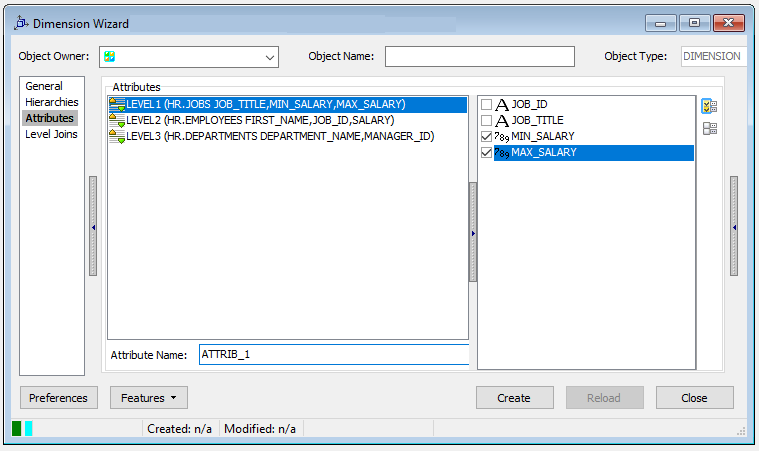Click the deselect-all attributes icon
Image resolution: width=759 pixels, height=451 pixels.
[710, 128]
